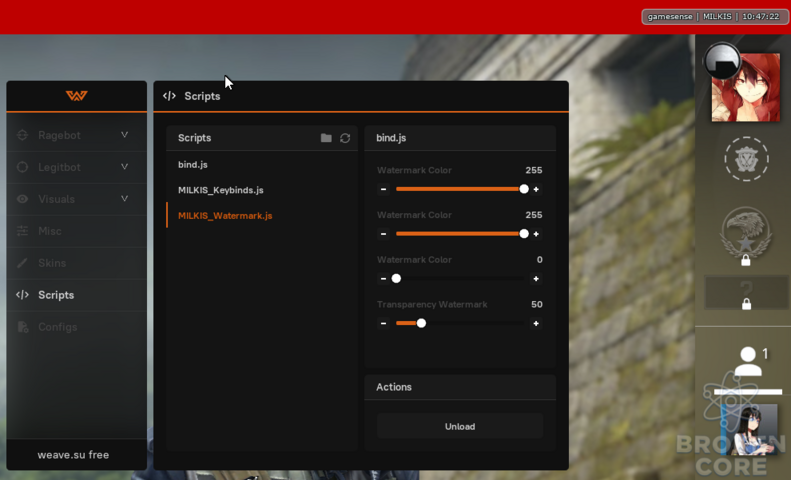
Task: Decrease third Watermark Color with minus
Action: [x=383, y=278]
